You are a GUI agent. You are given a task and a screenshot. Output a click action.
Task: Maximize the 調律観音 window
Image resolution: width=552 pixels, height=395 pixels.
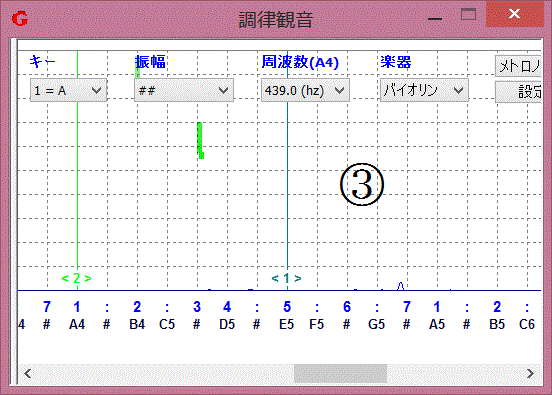(468, 15)
